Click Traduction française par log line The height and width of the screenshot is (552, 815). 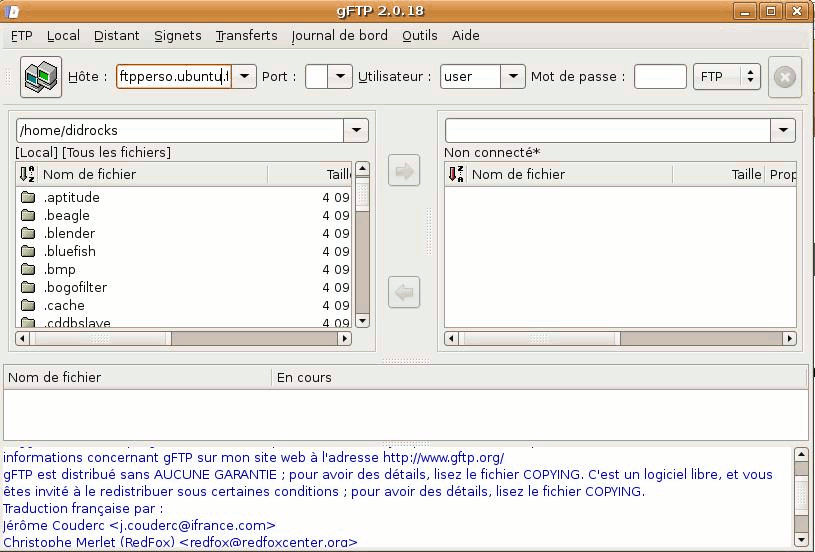click(x=83, y=508)
